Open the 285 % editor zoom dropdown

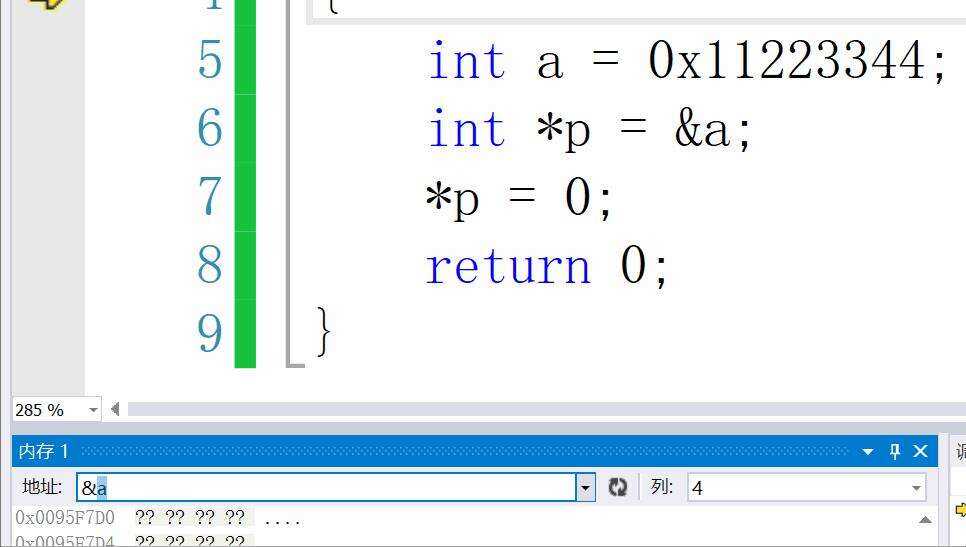(x=93, y=409)
